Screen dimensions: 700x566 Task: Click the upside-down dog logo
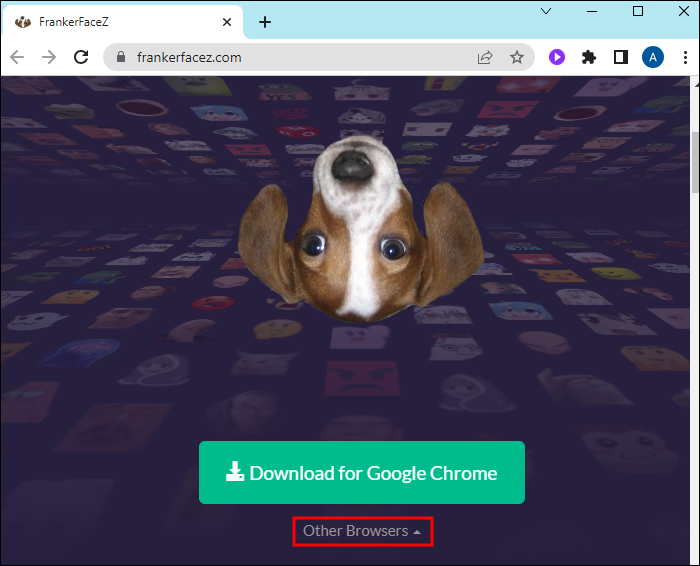(360, 229)
